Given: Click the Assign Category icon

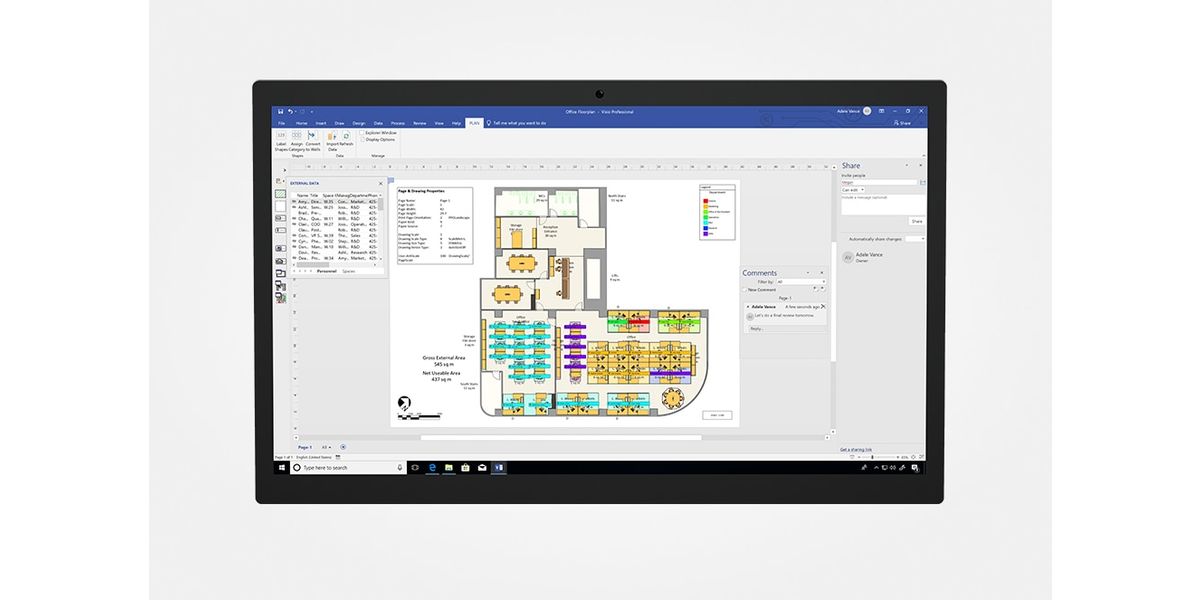Looking at the screenshot, I should (297, 135).
